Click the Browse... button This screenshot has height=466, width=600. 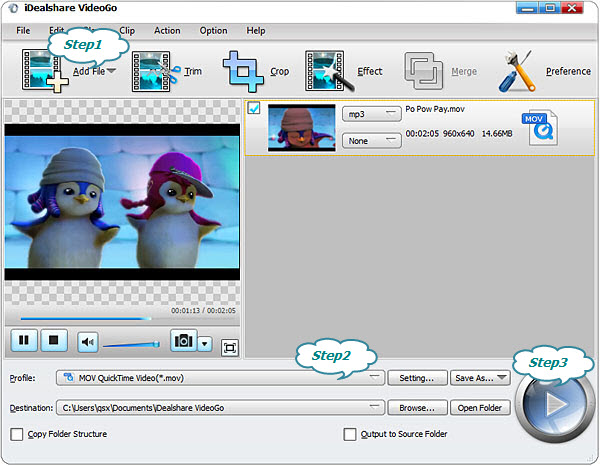[x=417, y=408]
